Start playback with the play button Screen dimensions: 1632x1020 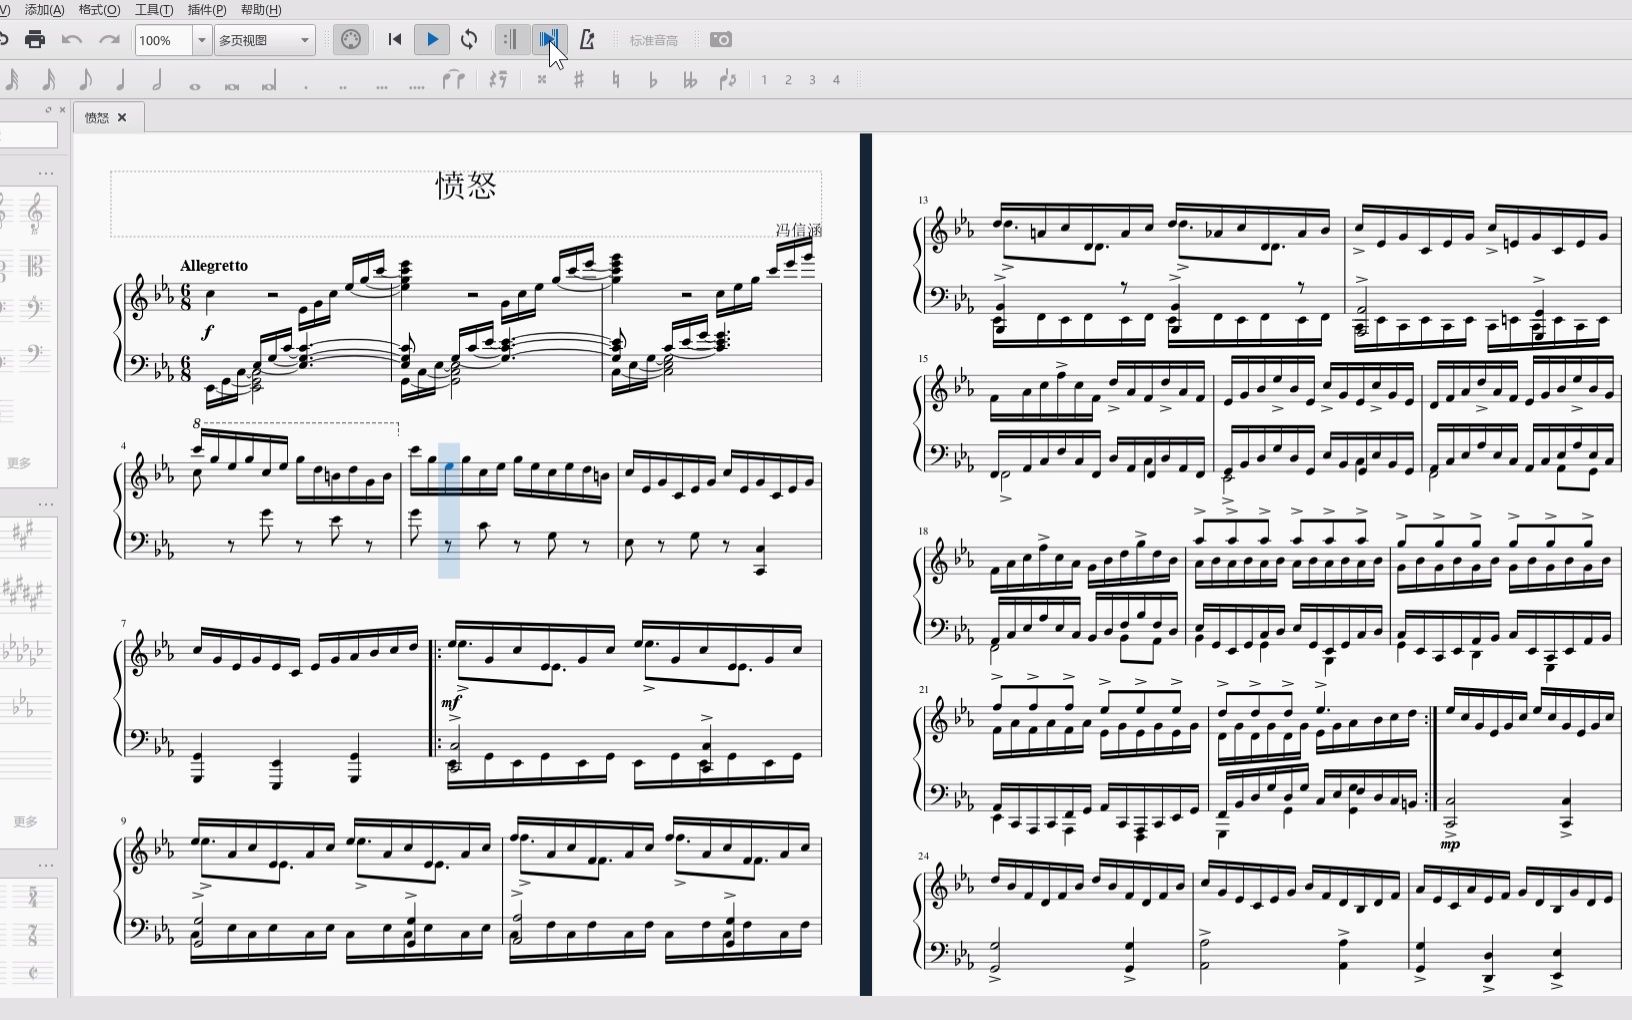click(x=432, y=40)
